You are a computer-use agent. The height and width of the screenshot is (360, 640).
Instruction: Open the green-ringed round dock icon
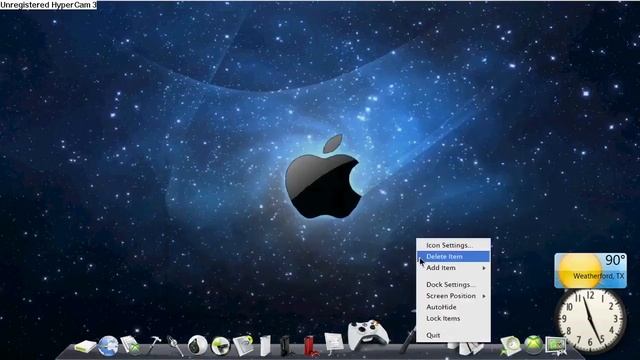pos(220,346)
